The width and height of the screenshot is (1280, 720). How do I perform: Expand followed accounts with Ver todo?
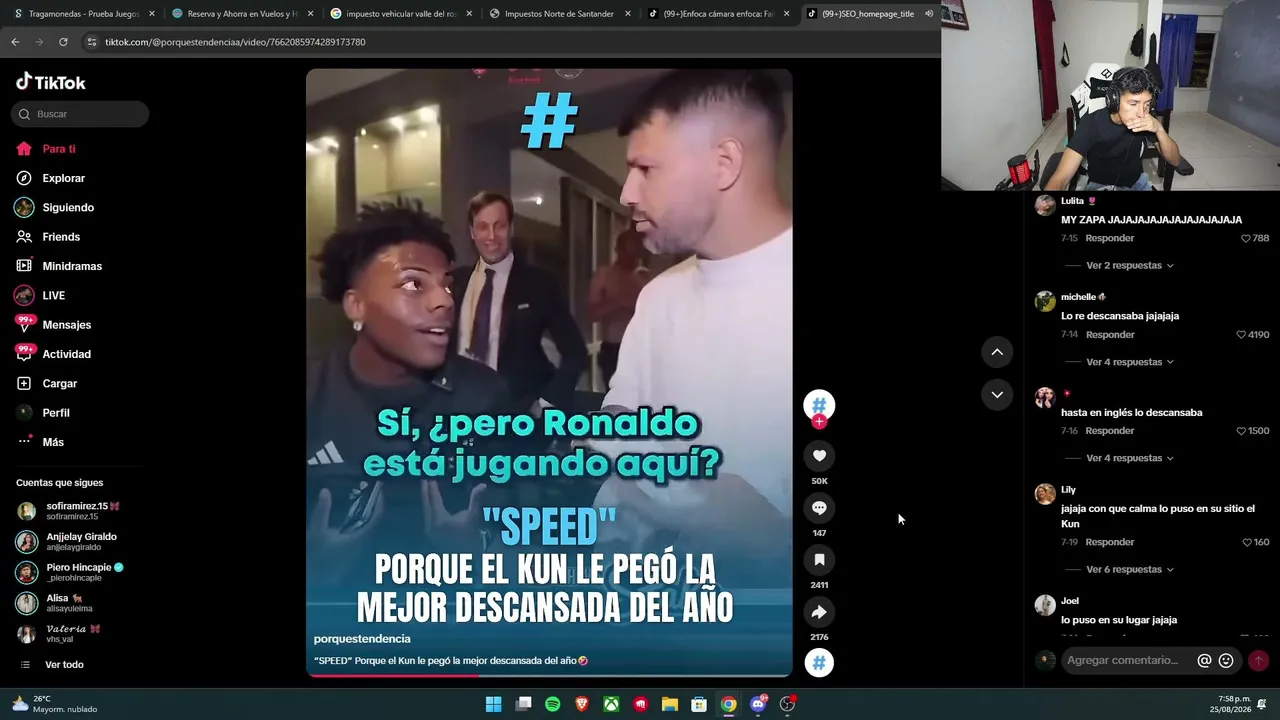64,664
